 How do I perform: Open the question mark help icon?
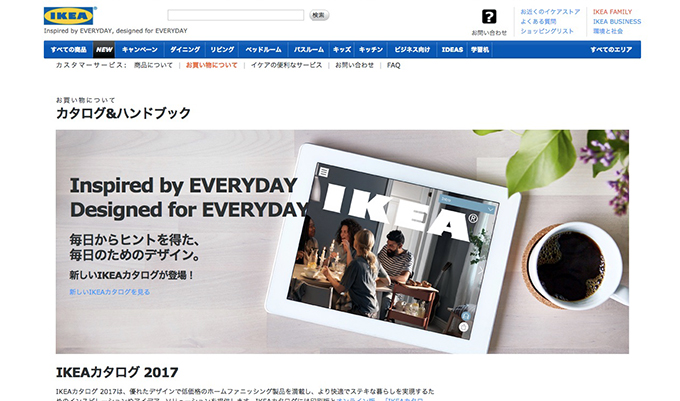pos(489,17)
